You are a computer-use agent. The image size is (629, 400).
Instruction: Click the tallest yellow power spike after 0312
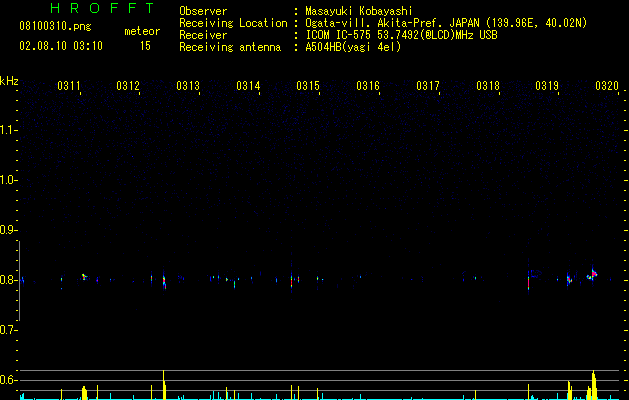point(164,384)
